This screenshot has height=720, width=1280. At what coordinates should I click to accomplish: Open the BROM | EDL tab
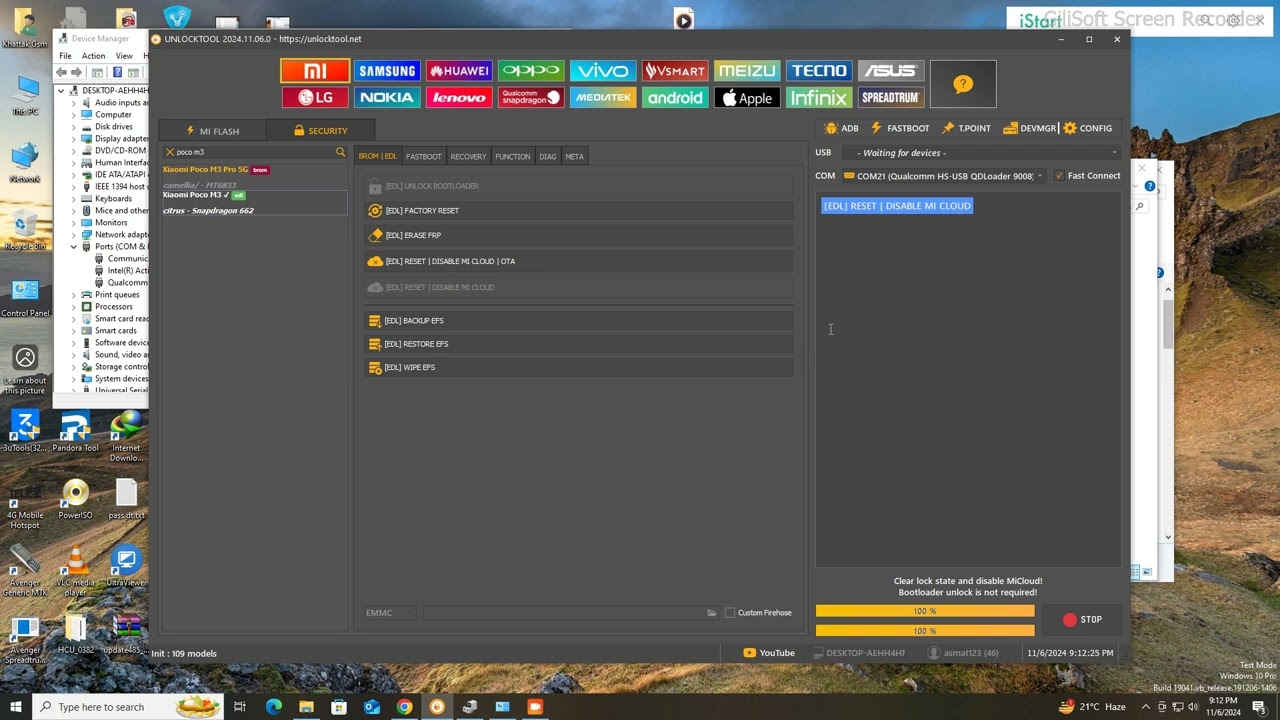(377, 156)
